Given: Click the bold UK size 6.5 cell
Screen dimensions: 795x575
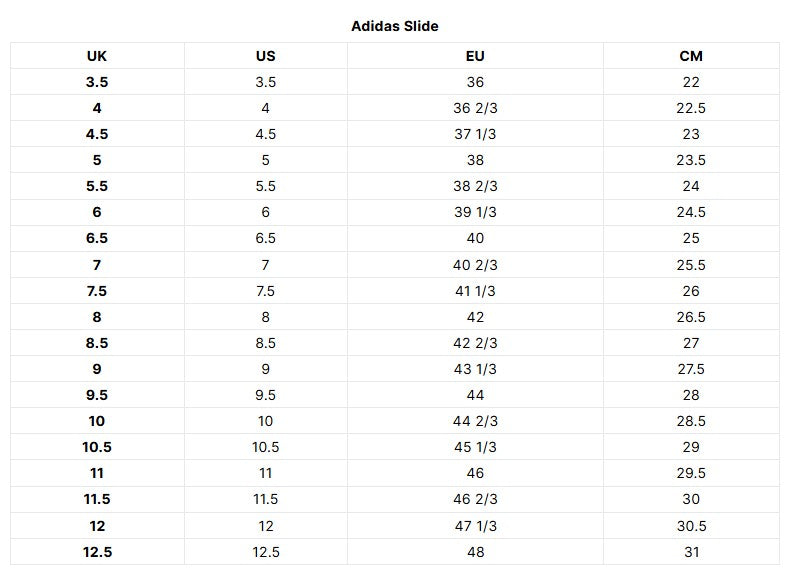Looking at the screenshot, I should 97,238.
